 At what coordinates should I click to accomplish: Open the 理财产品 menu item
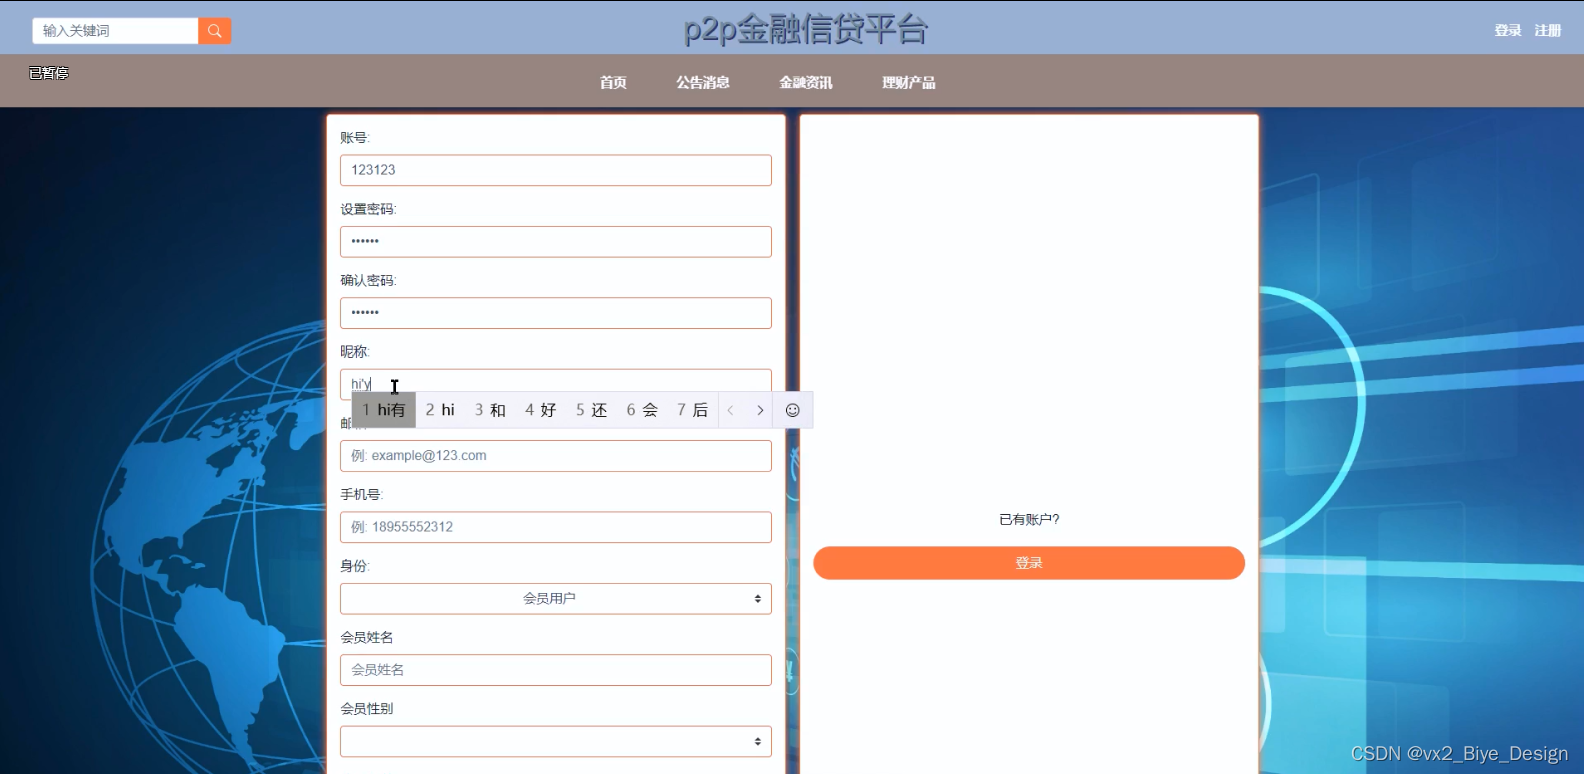tap(909, 82)
